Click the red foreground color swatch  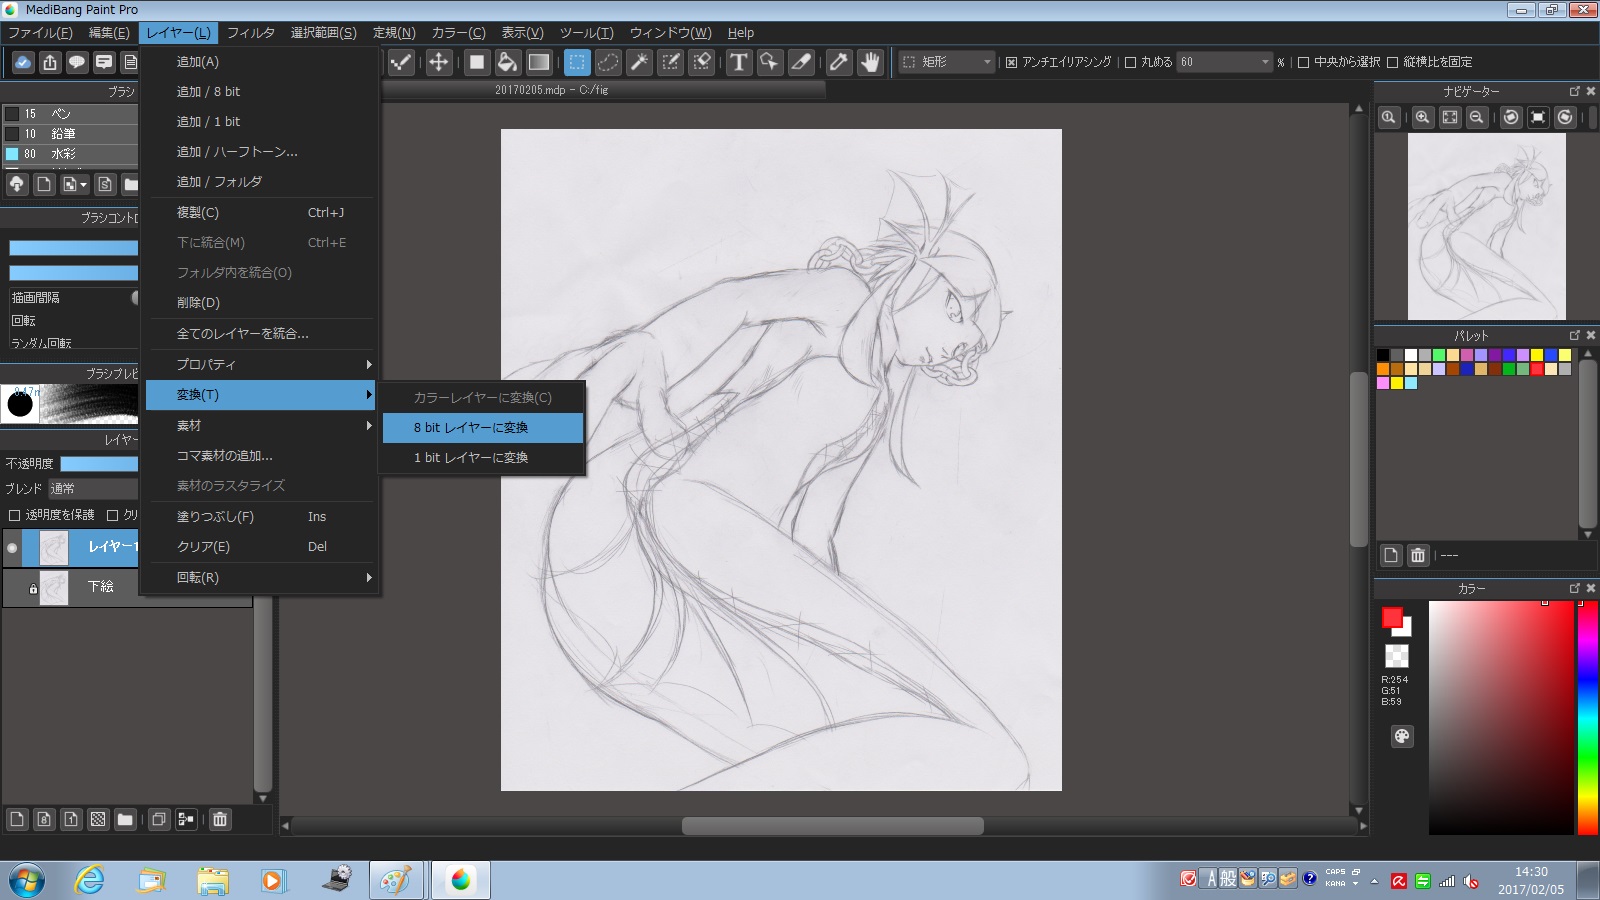1391,618
